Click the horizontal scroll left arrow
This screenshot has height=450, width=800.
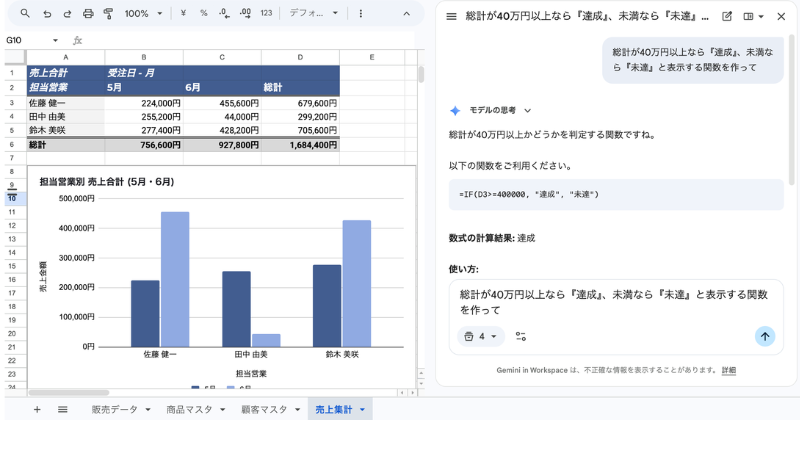click(402, 392)
